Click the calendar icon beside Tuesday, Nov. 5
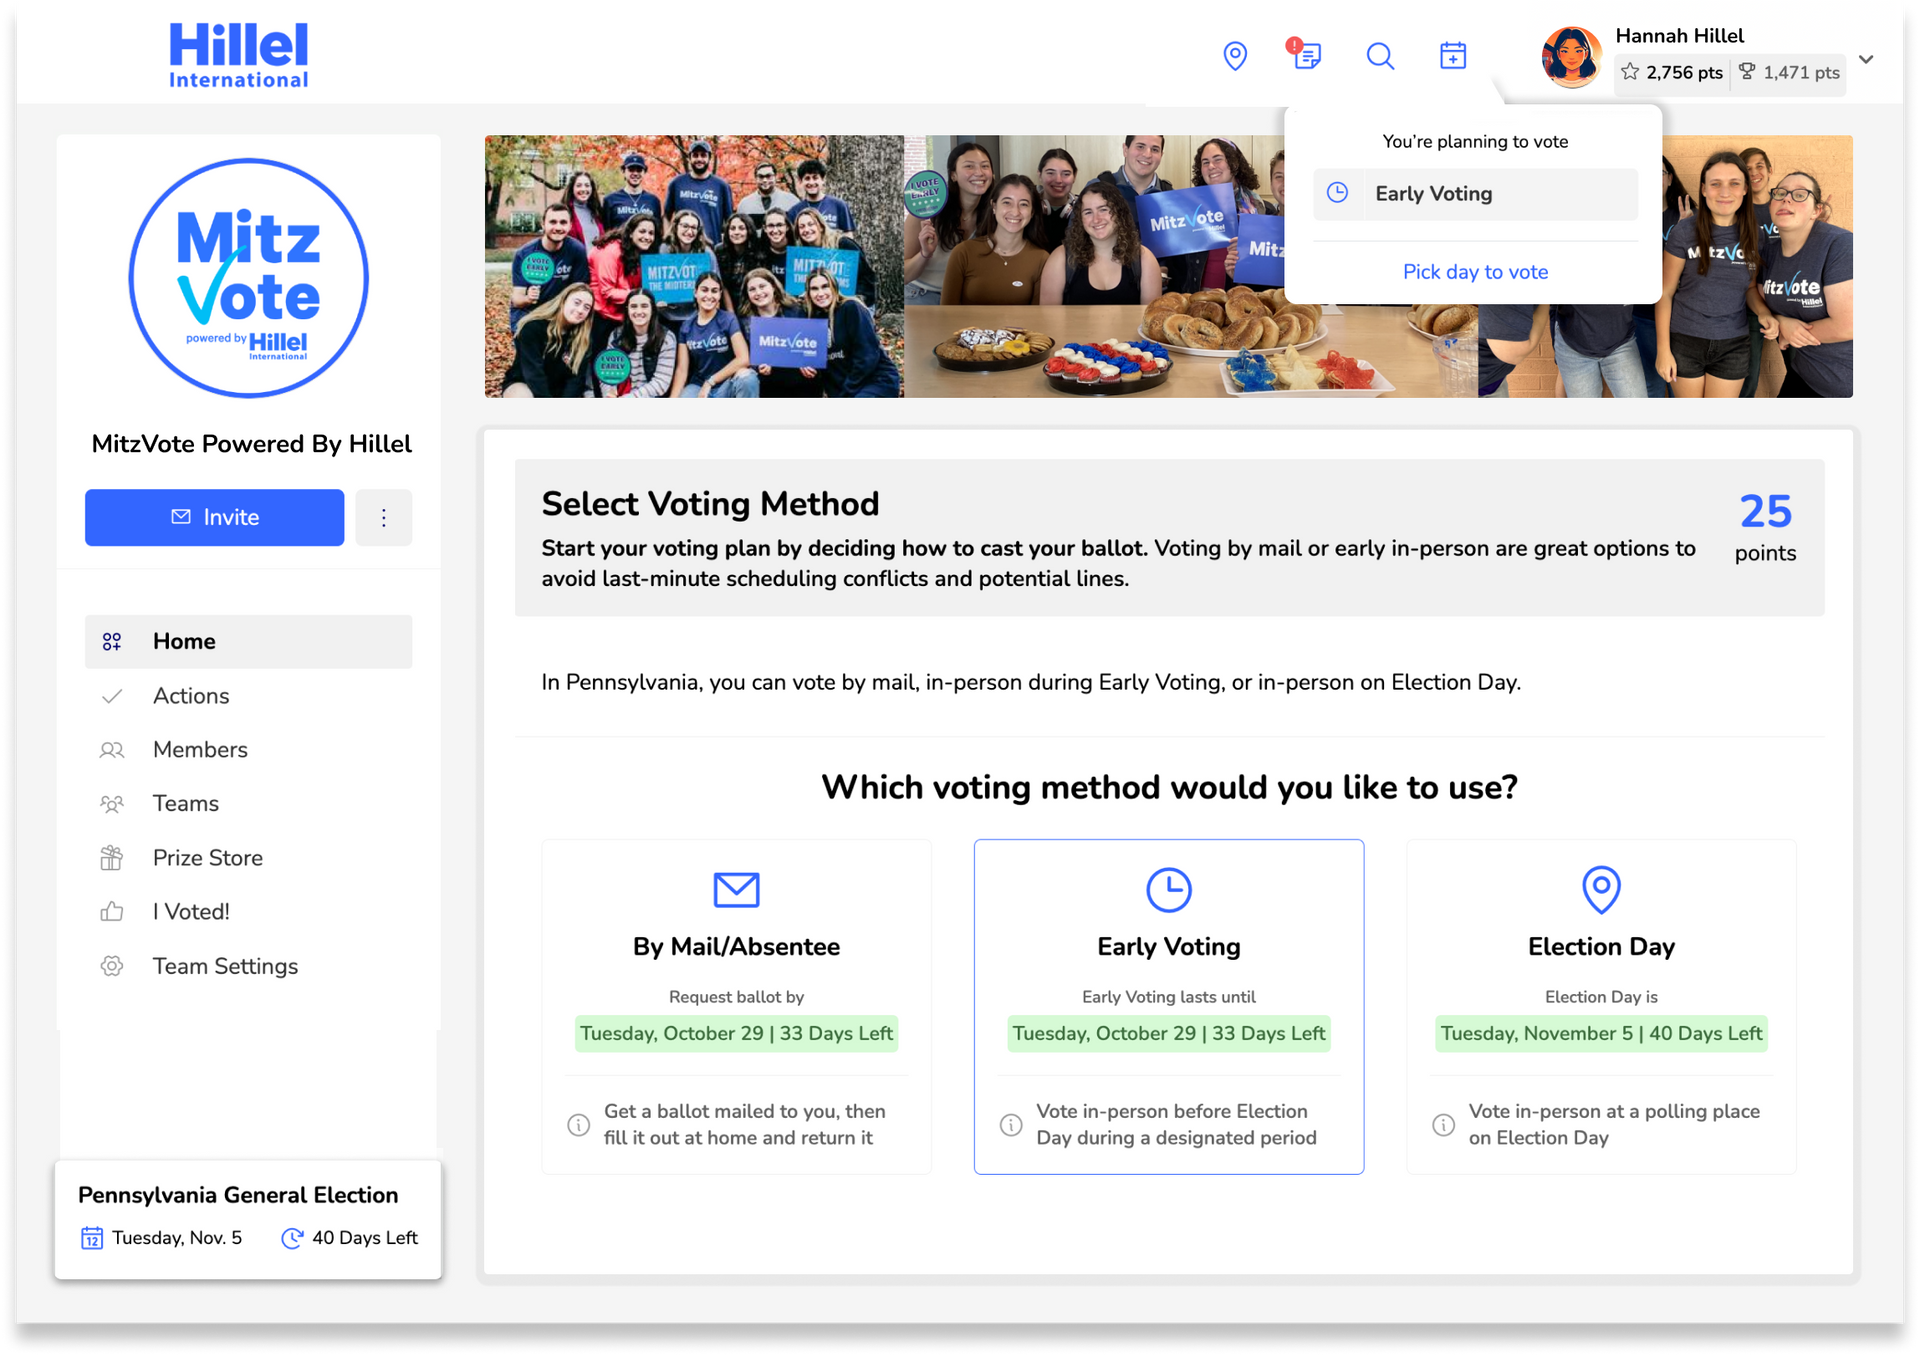 pyautogui.click(x=91, y=1238)
